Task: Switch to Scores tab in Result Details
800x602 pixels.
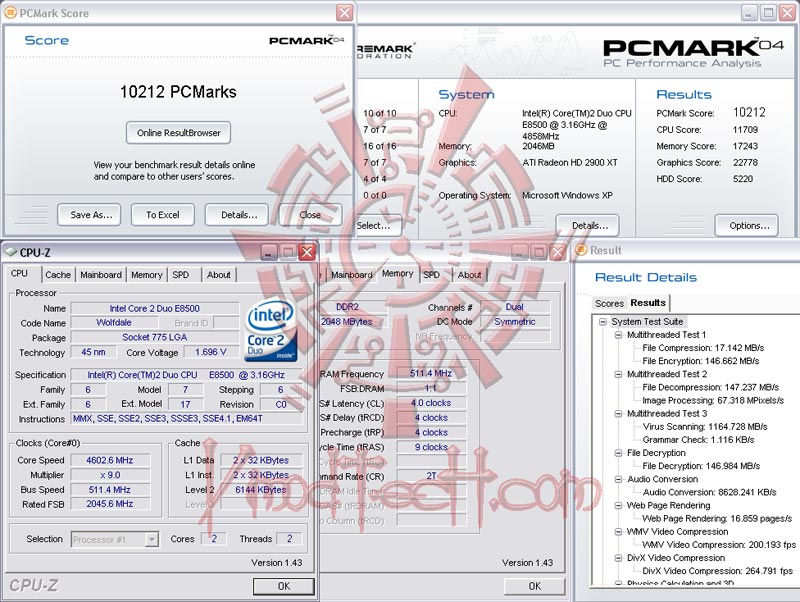Action: pos(609,303)
